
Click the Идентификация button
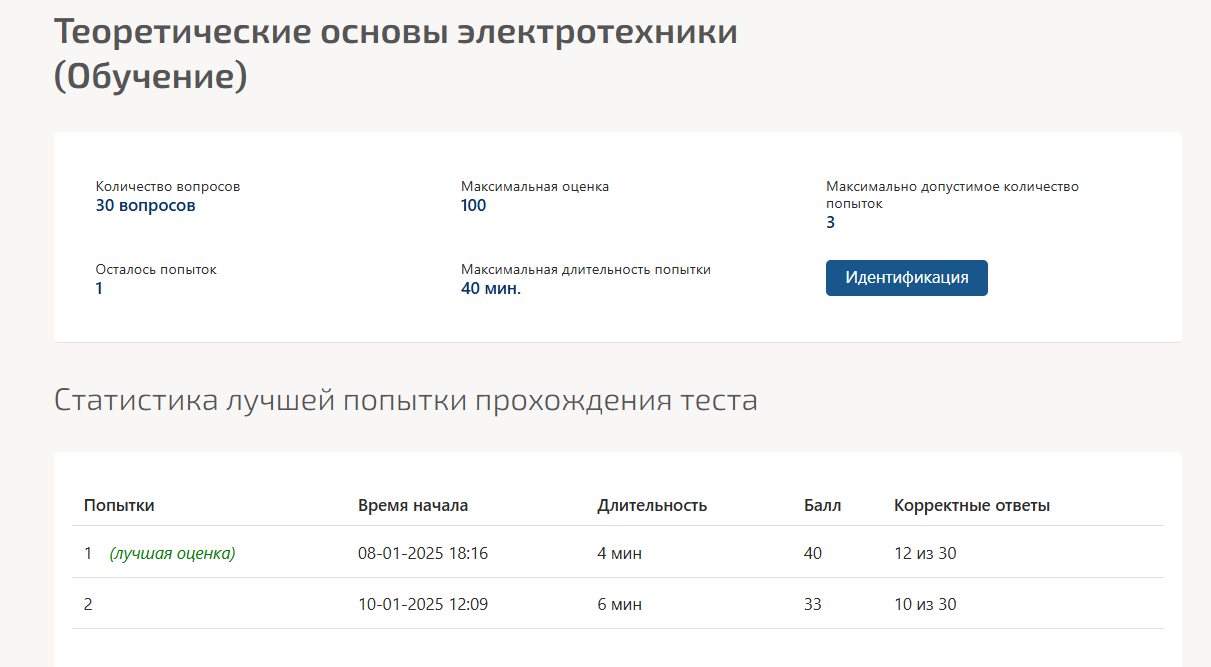click(x=906, y=278)
